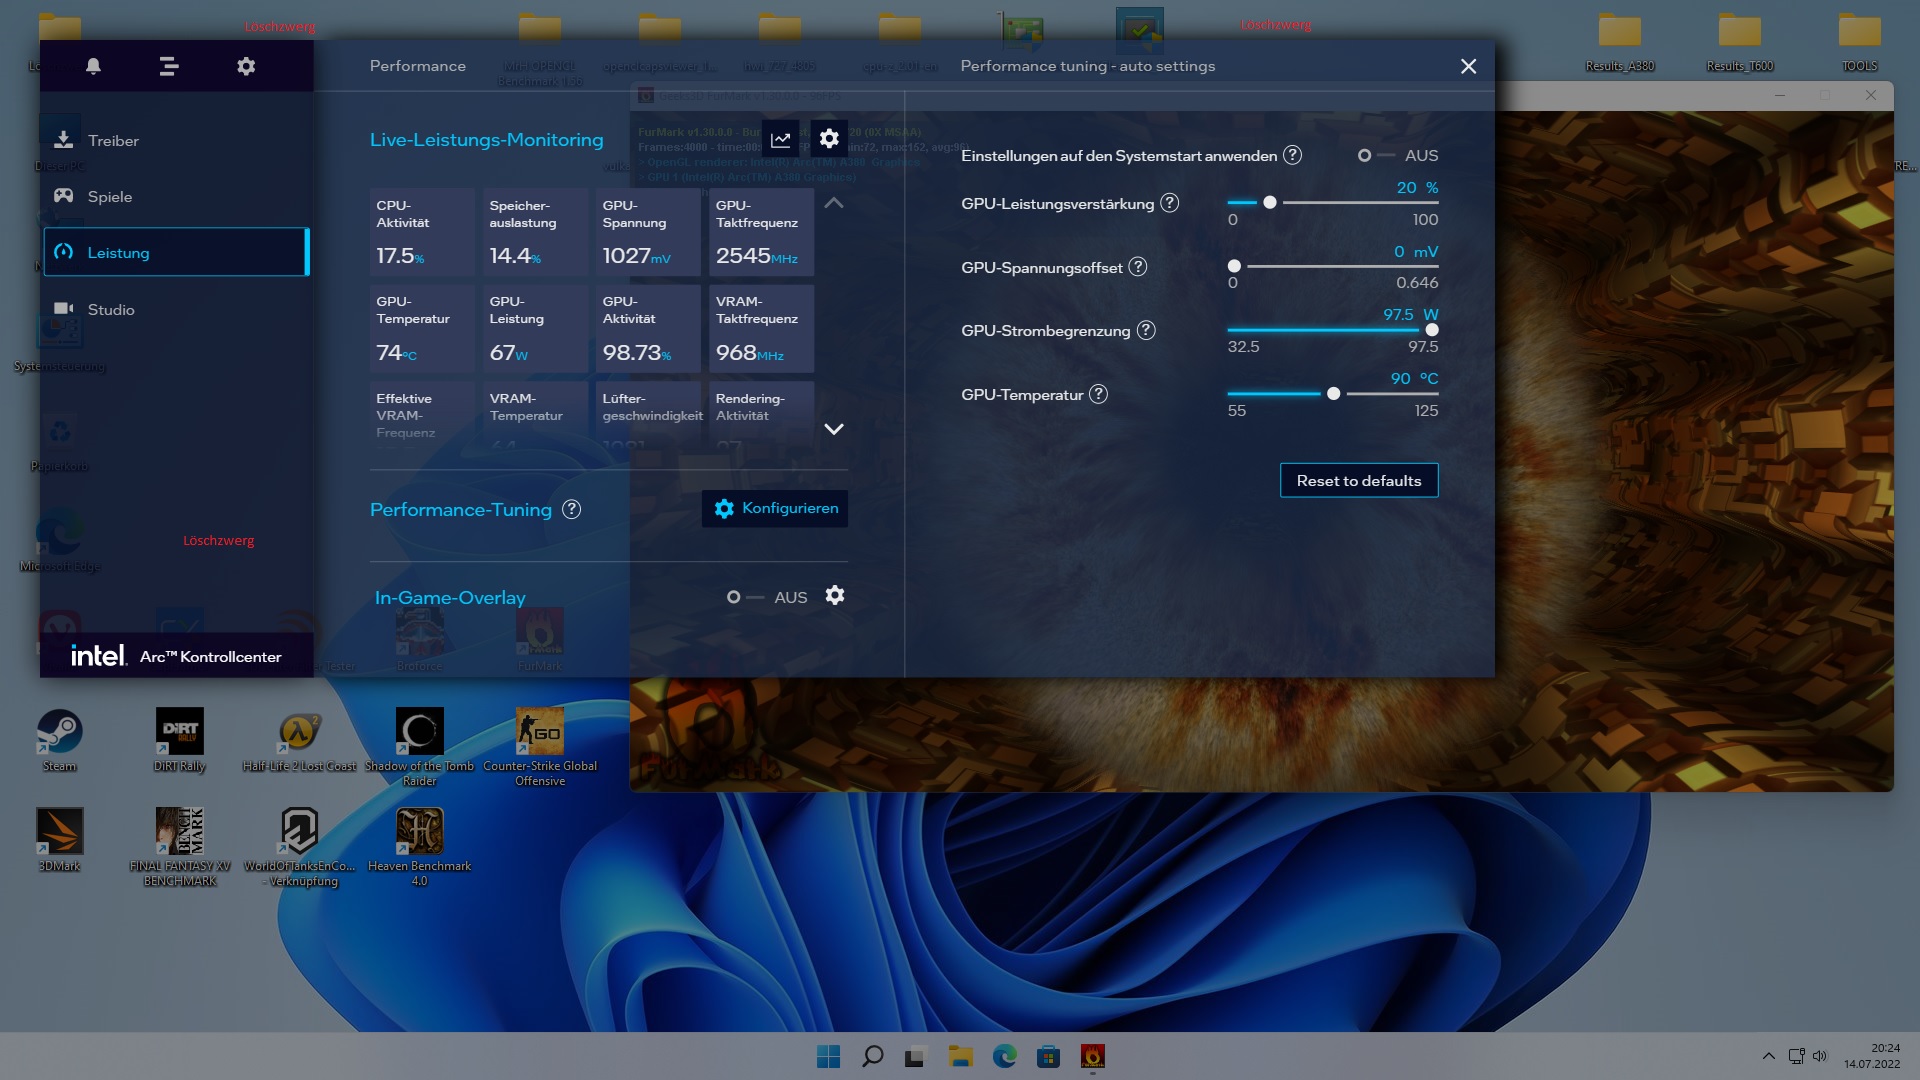This screenshot has height=1080, width=1920.
Task: Toggle In-Game-Overlay switch on
Action: 742,597
